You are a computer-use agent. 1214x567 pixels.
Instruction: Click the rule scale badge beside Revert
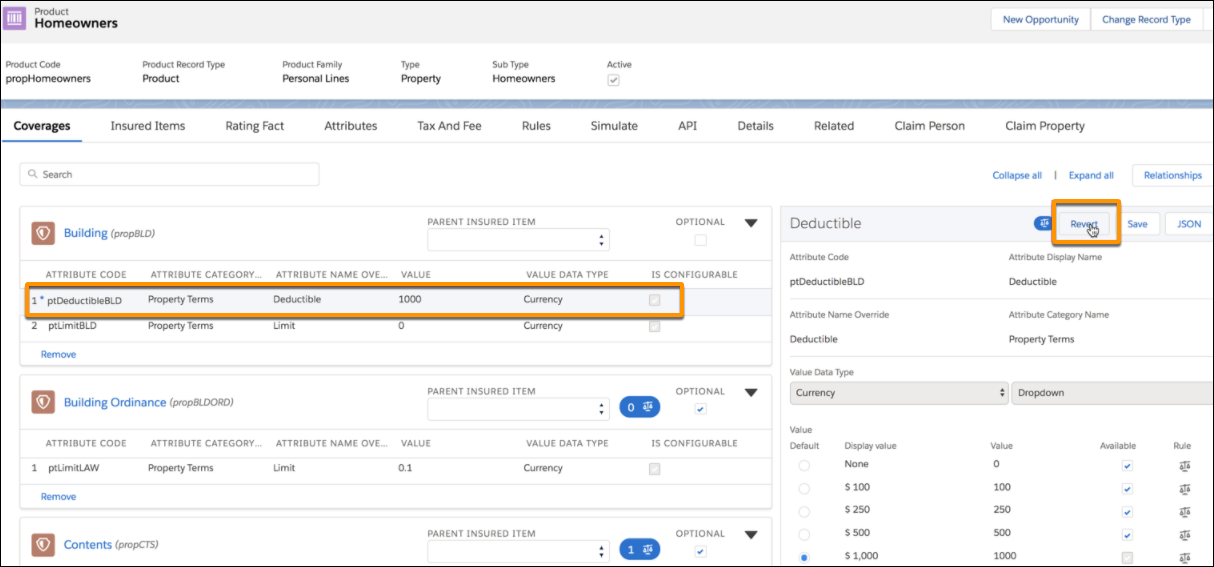point(1042,224)
